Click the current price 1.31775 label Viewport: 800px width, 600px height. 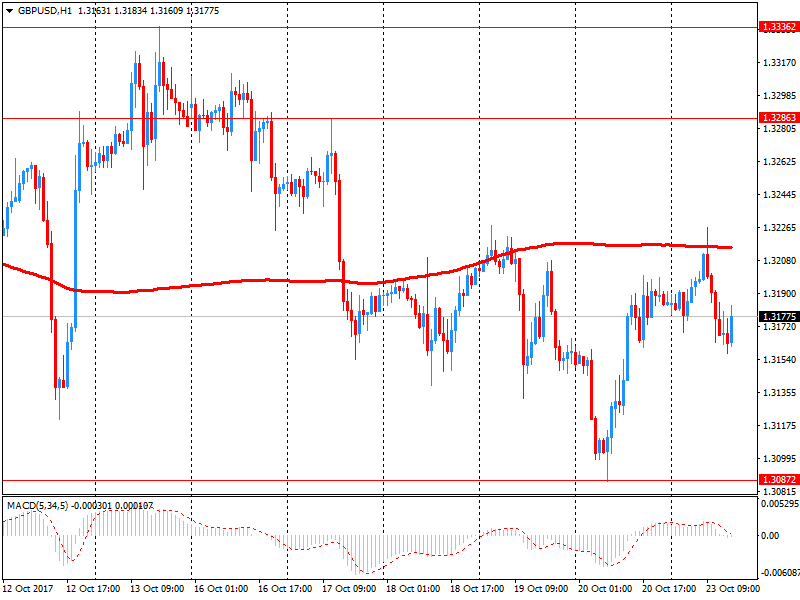[x=779, y=317]
